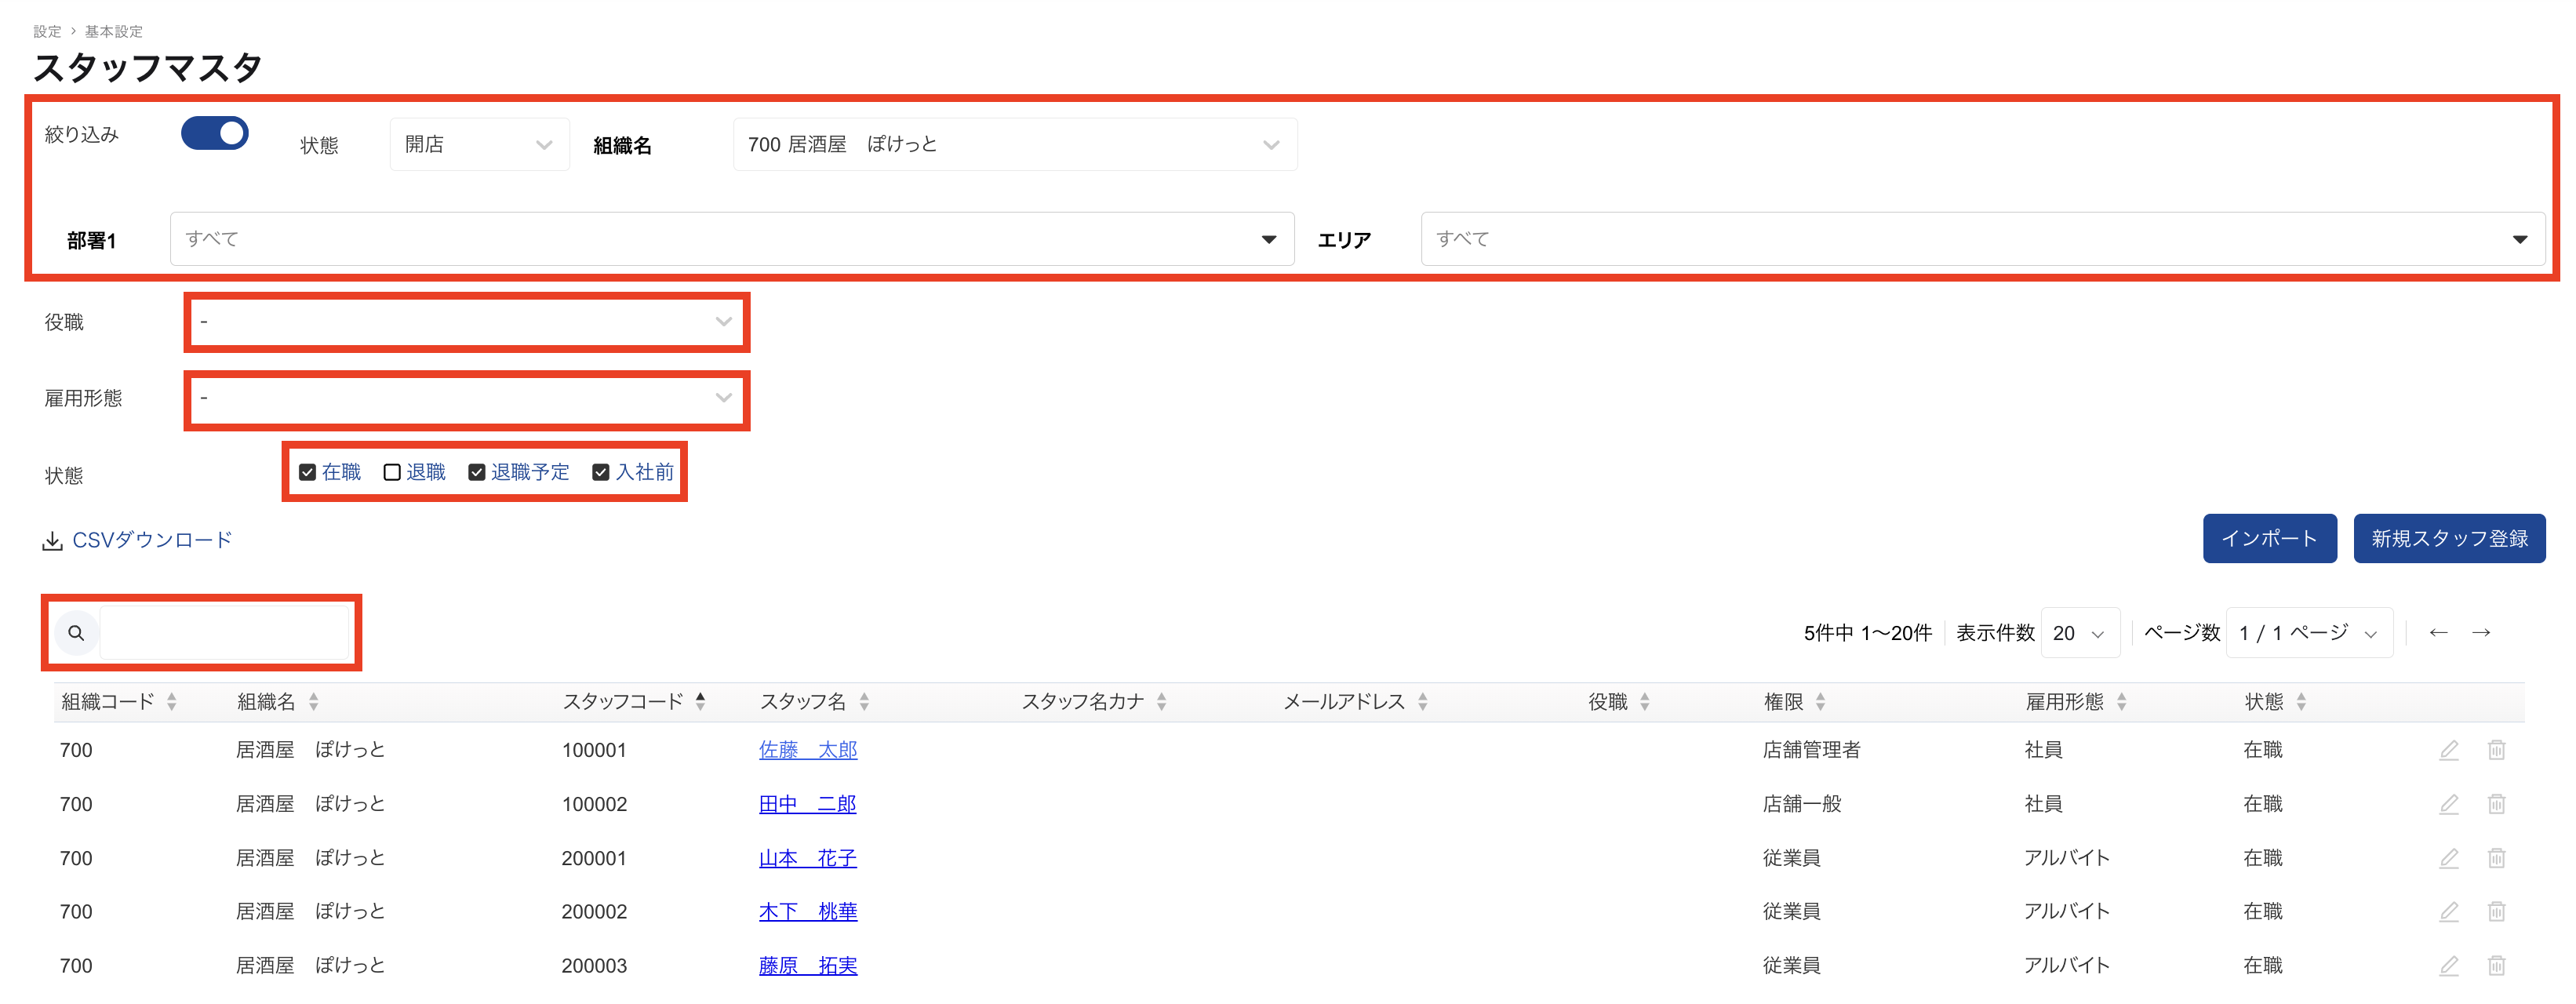Open the 1 / 1 ページ selector
The height and width of the screenshot is (1004, 2576).
(x=2309, y=633)
